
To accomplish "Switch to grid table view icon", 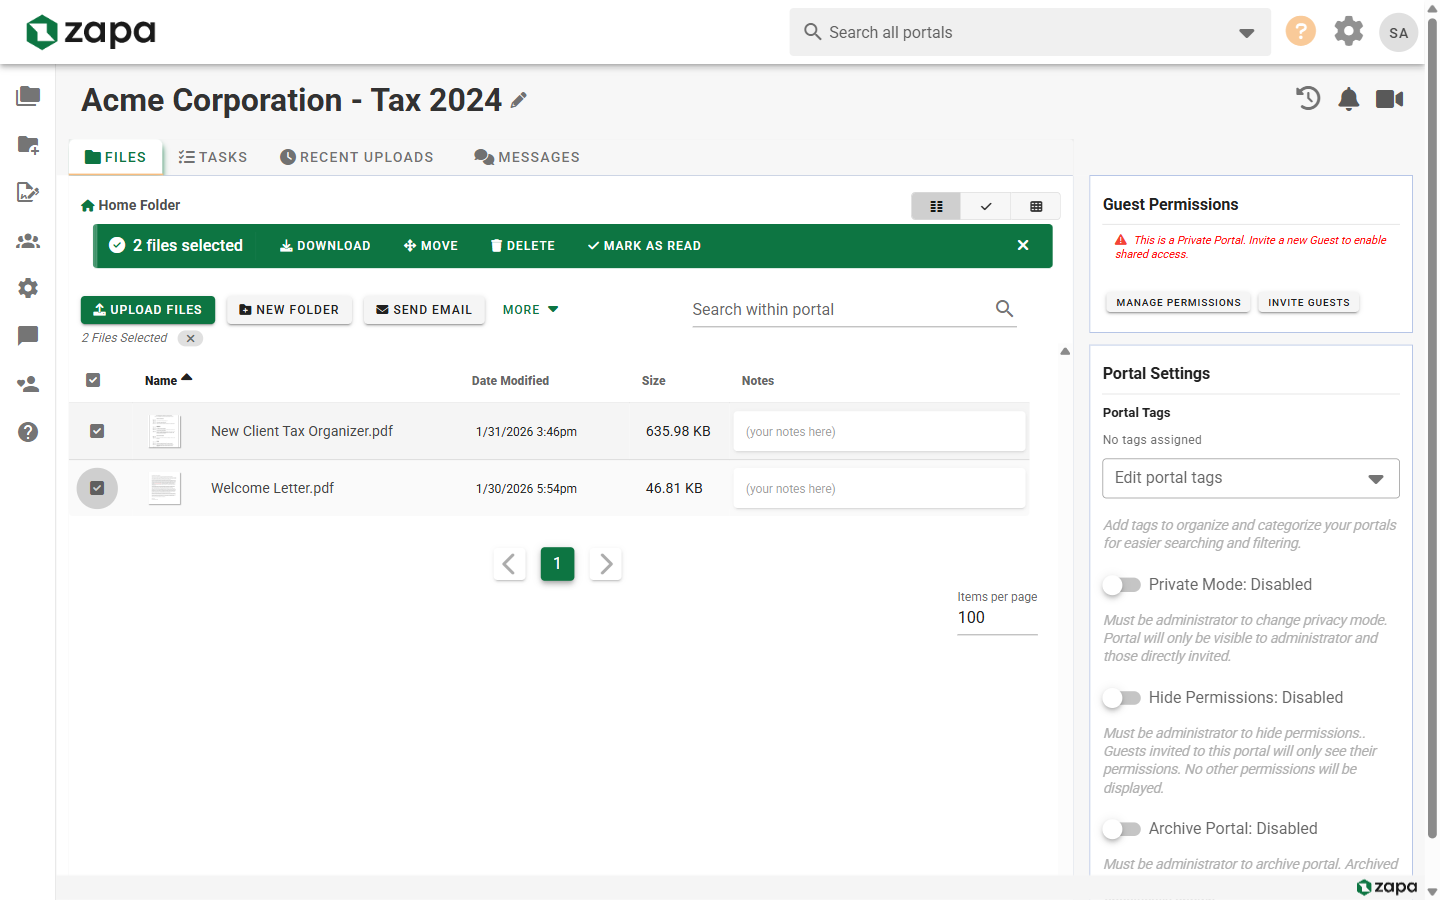I will click(x=1036, y=206).
